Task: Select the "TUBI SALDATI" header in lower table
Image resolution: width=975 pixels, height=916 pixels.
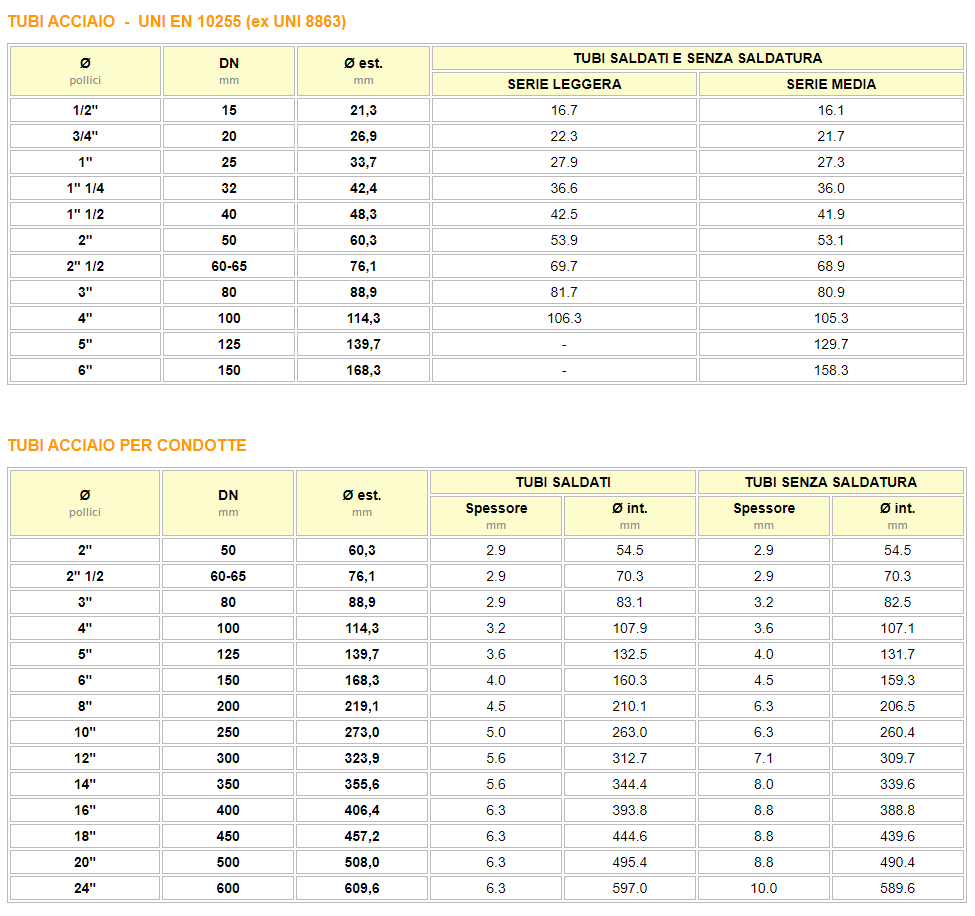Action: [563, 482]
